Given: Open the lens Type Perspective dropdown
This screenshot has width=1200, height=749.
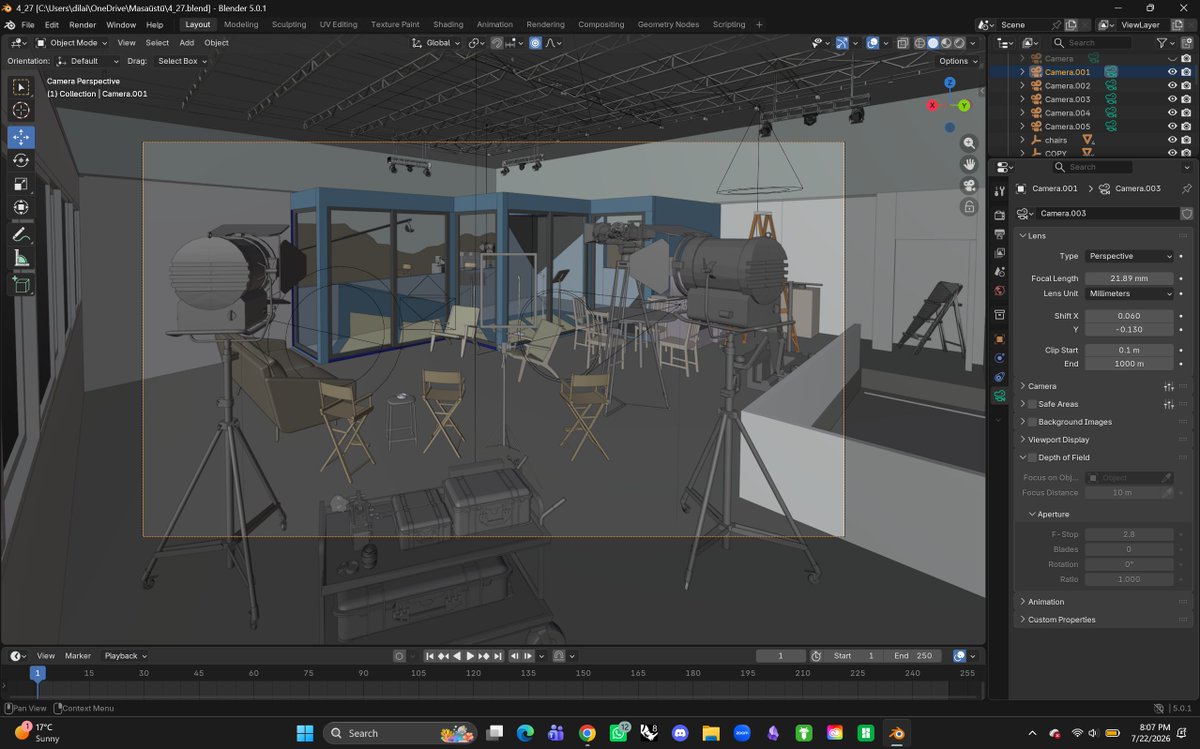Looking at the screenshot, I should [1129, 256].
